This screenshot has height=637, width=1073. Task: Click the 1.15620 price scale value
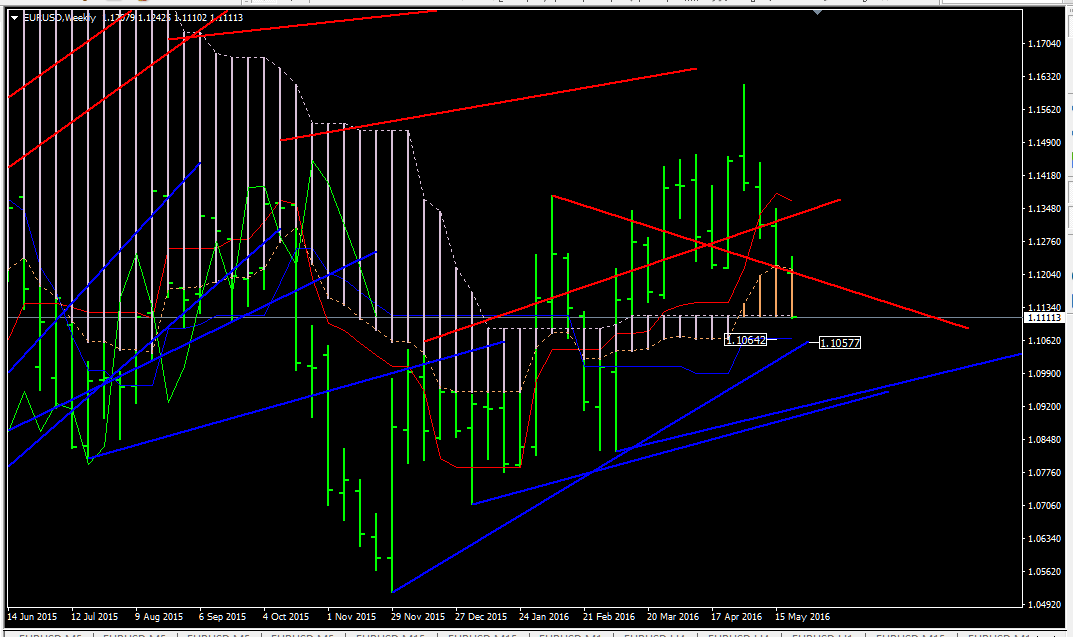[1044, 109]
